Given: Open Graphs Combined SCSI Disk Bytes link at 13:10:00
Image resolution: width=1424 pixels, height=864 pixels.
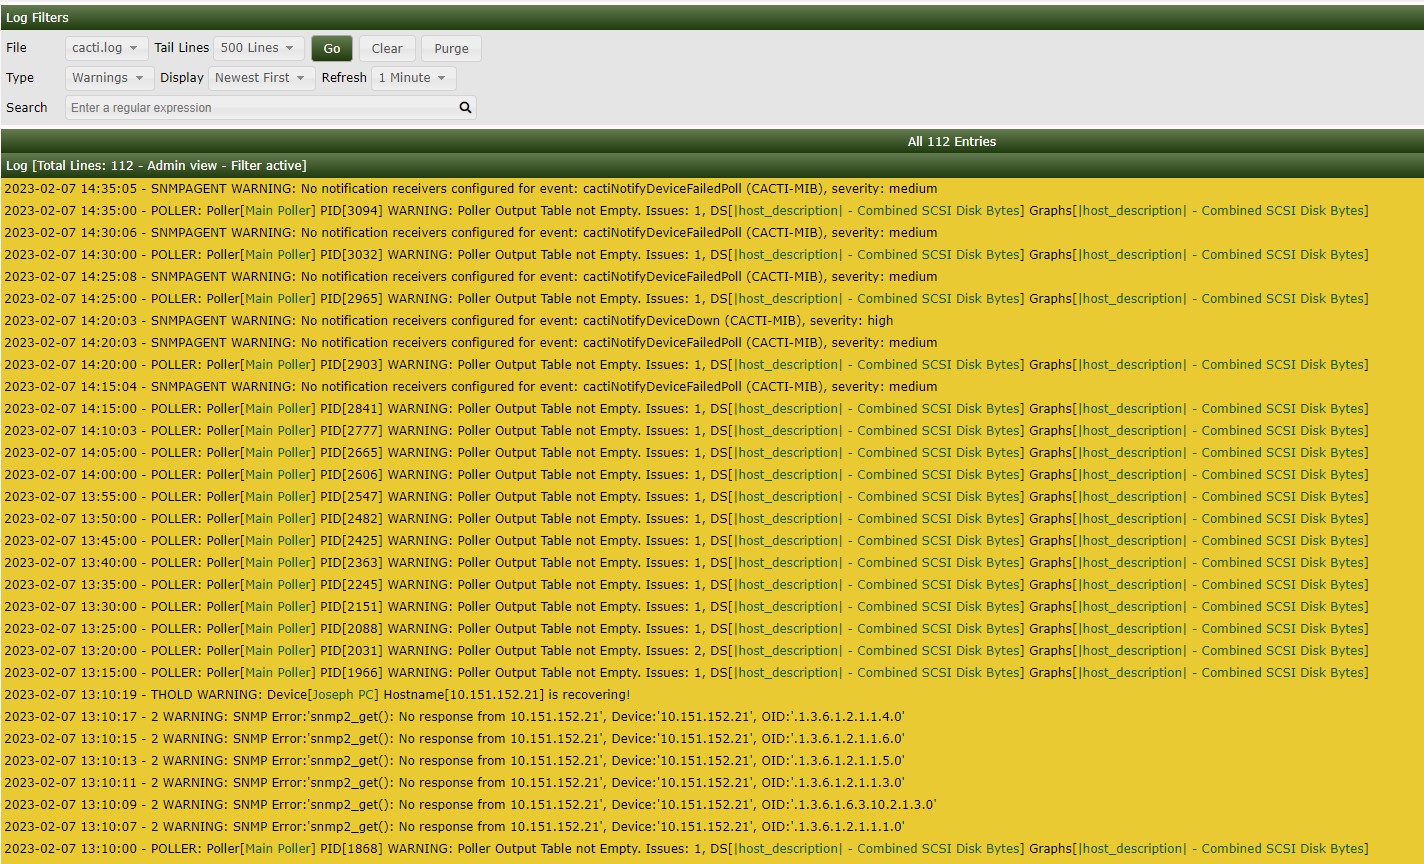Looking at the screenshot, I should coord(1222,849).
